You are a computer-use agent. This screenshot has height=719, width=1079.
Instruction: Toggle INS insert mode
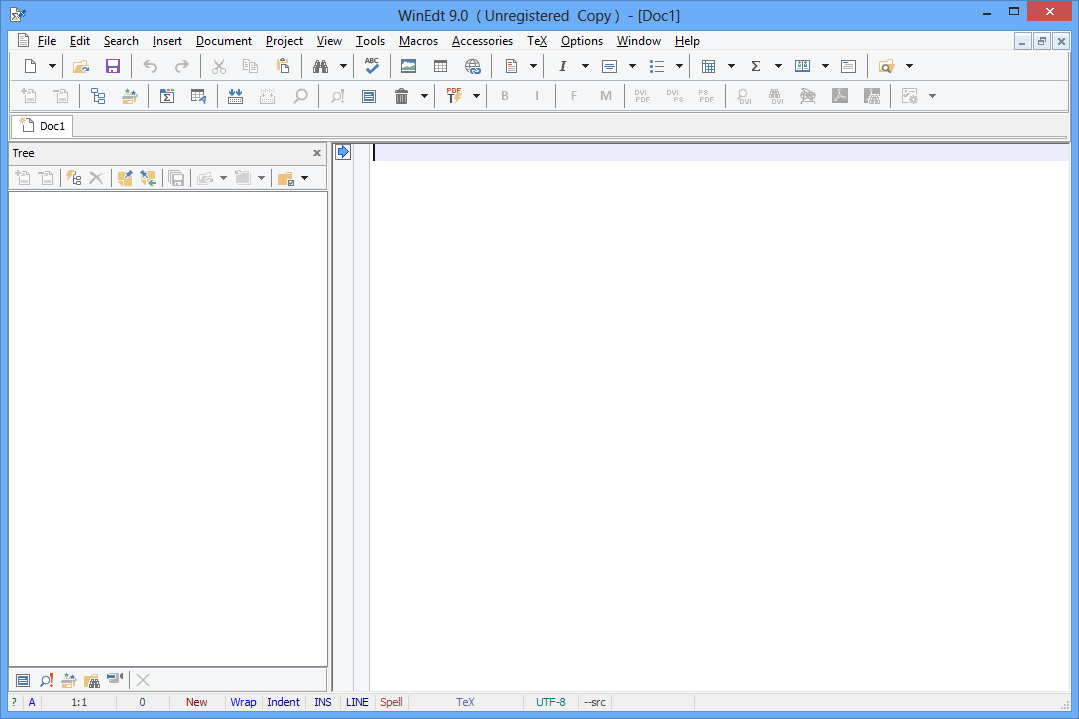tap(322, 702)
